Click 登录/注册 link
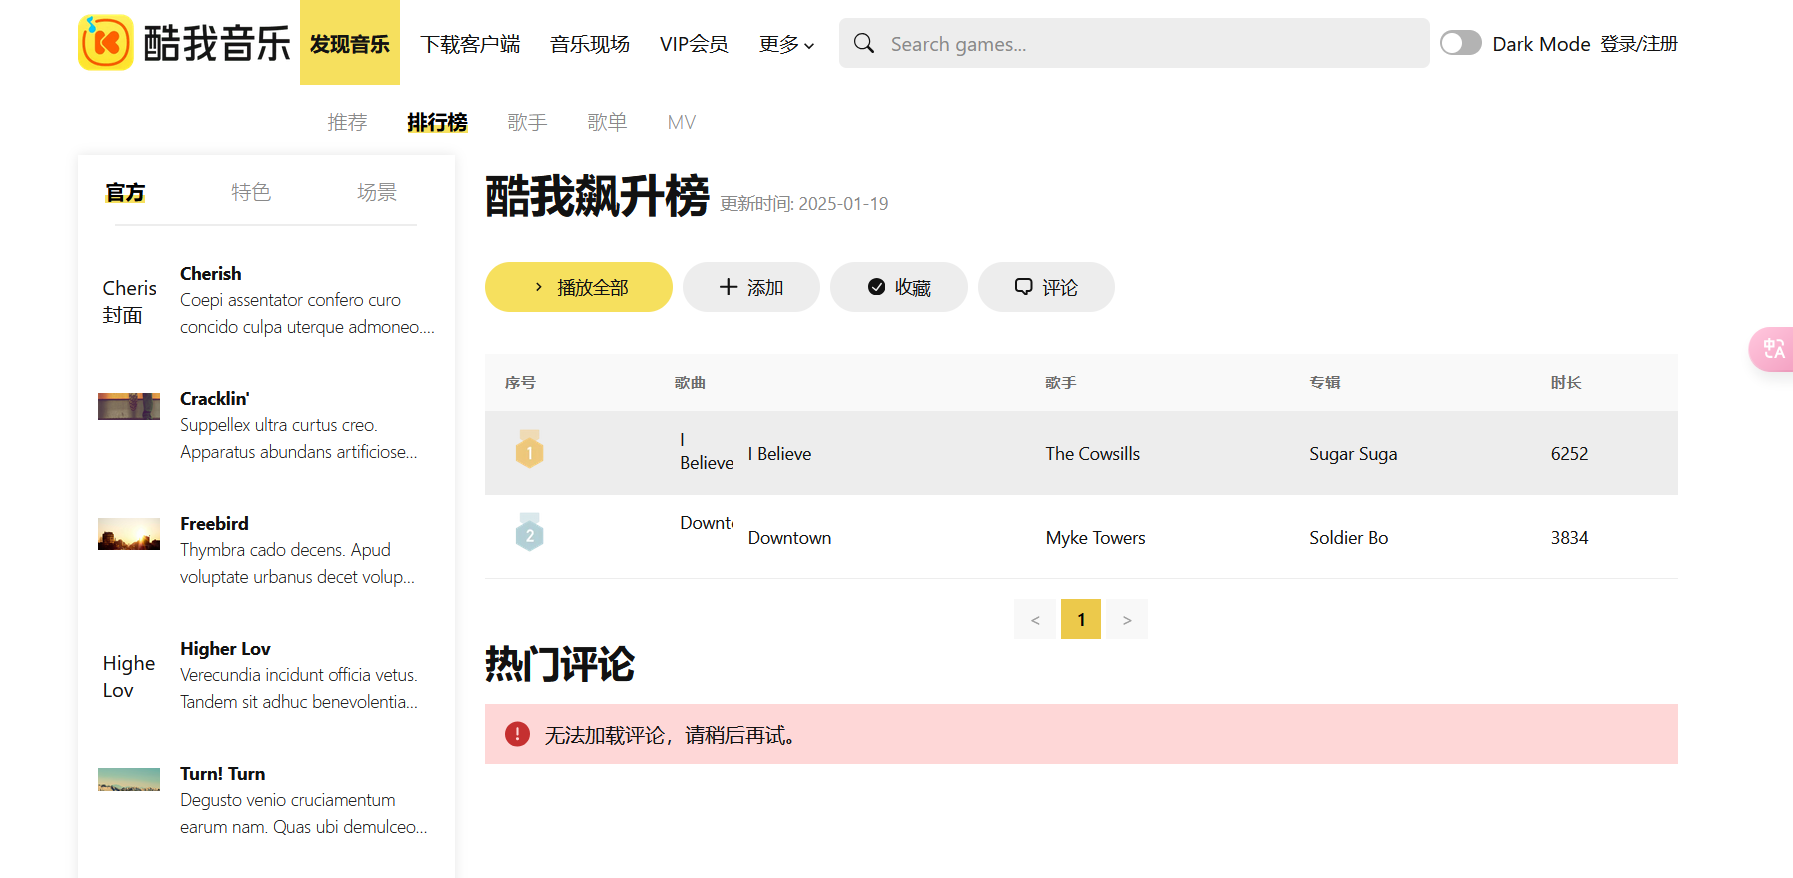The width and height of the screenshot is (1793, 878). (1639, 44)
